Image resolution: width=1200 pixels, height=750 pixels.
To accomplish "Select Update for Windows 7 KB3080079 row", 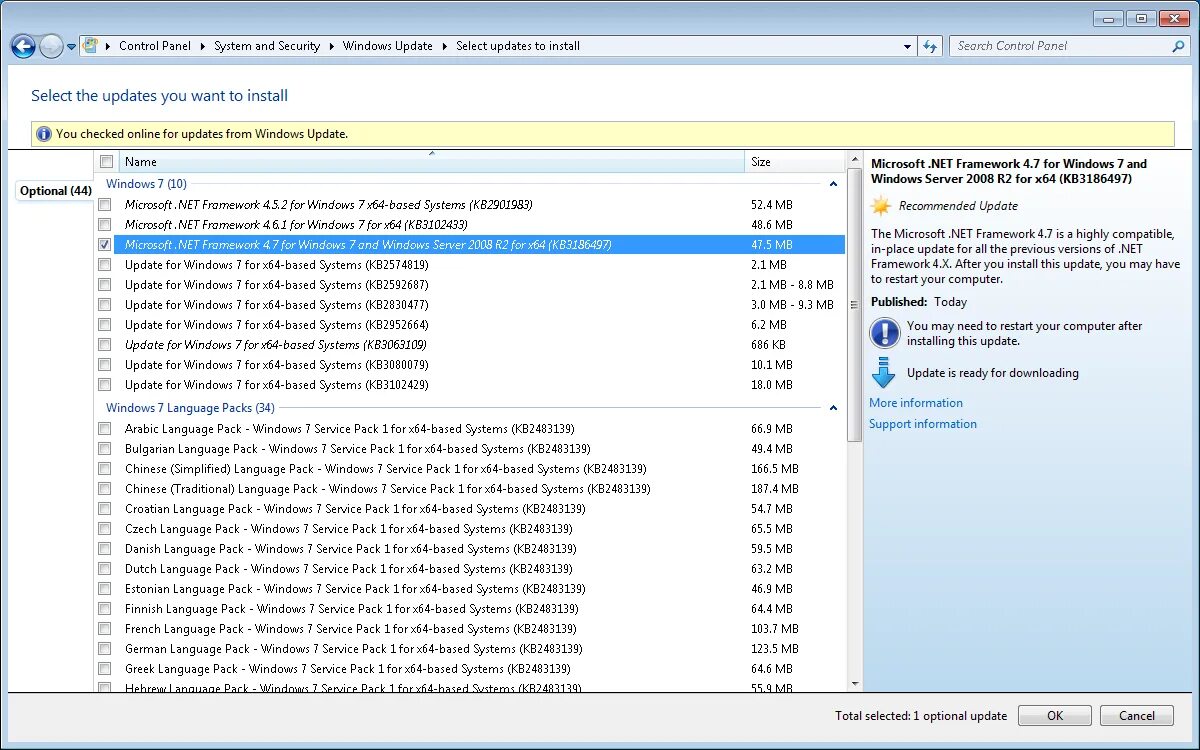I will (470, 365).
